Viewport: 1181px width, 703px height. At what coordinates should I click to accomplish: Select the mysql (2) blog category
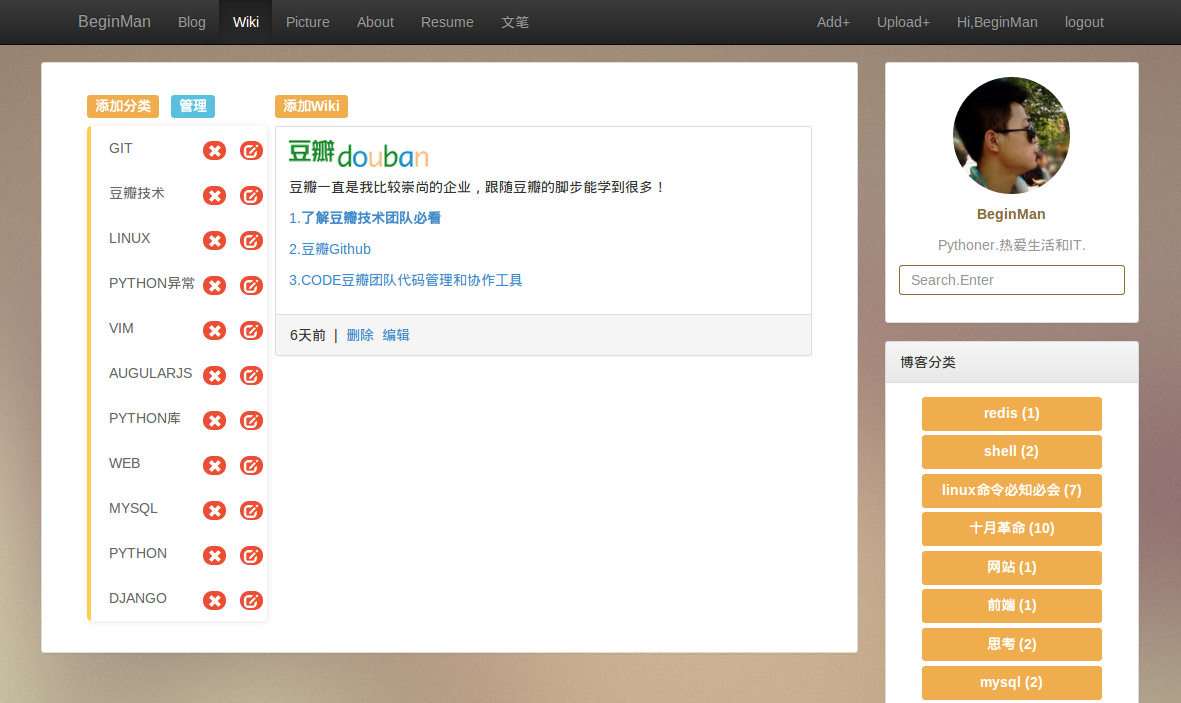tap(1012, 683)
